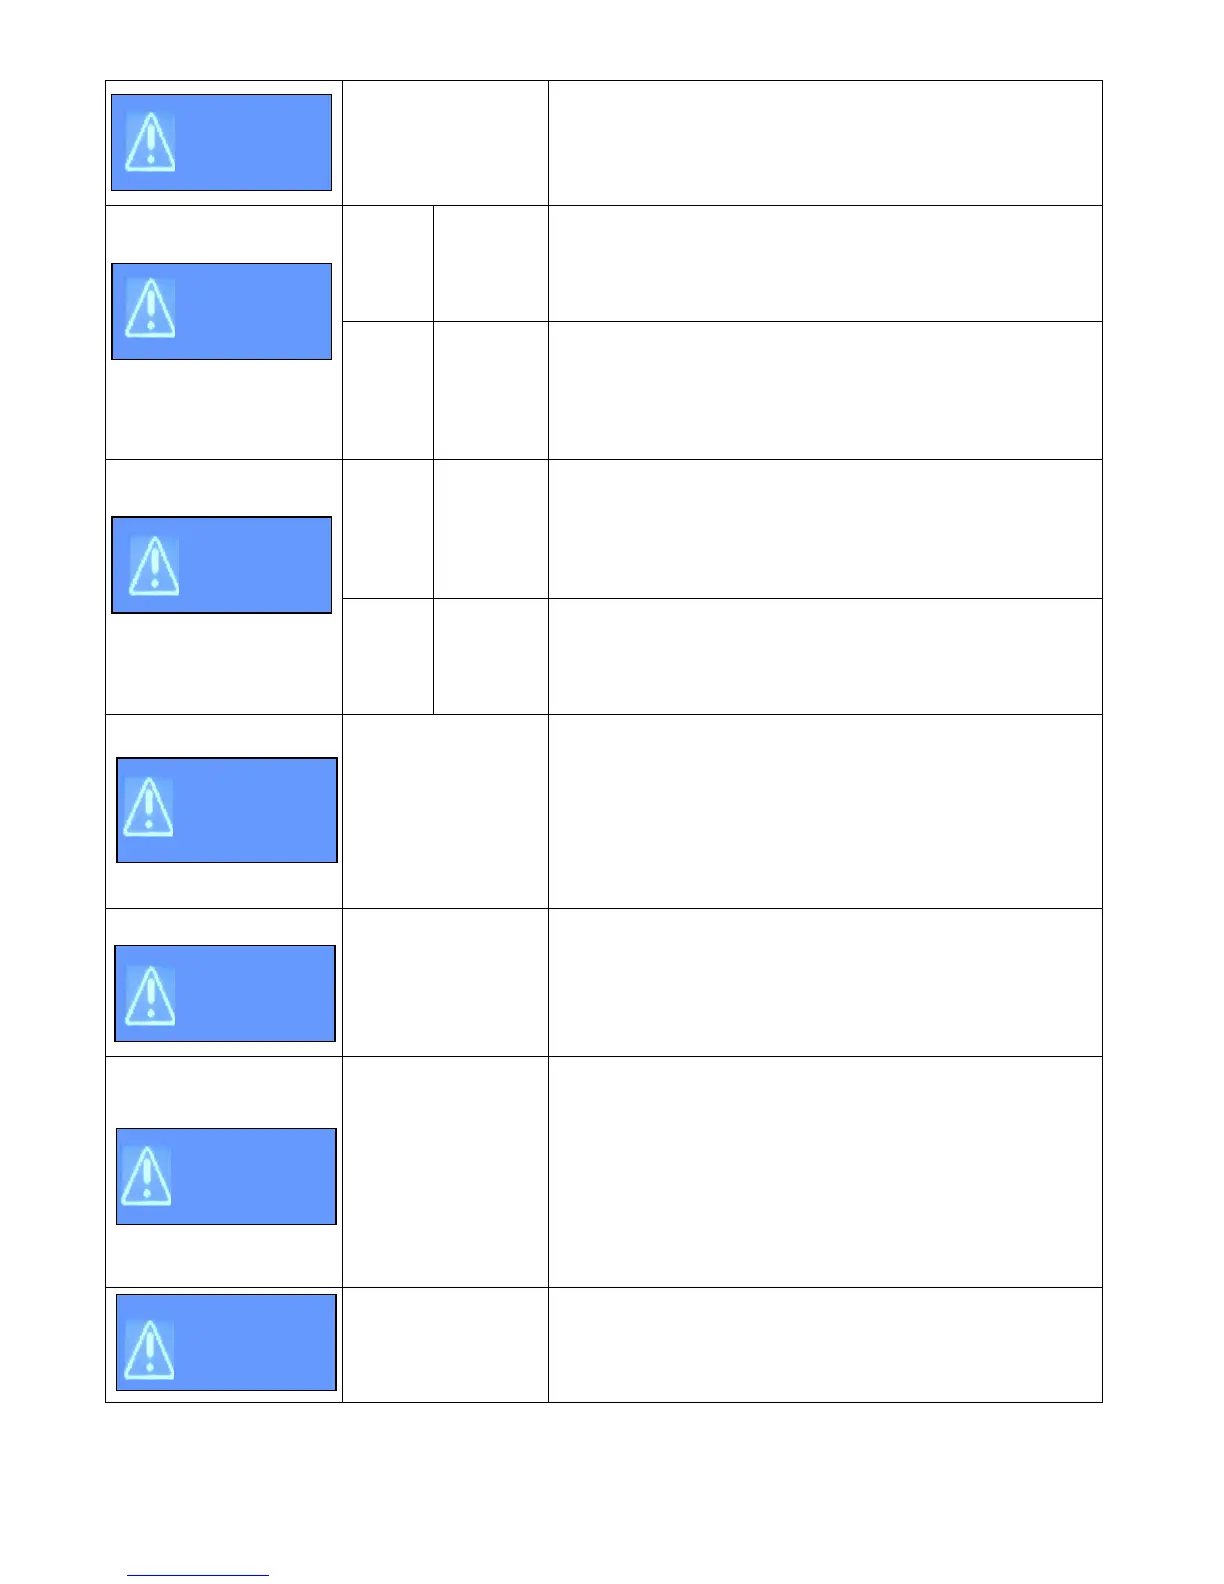Select the upper wide description cell in third row
Image resolution: width=1224 pixels, height=1584 pixels.
[825, 529]
